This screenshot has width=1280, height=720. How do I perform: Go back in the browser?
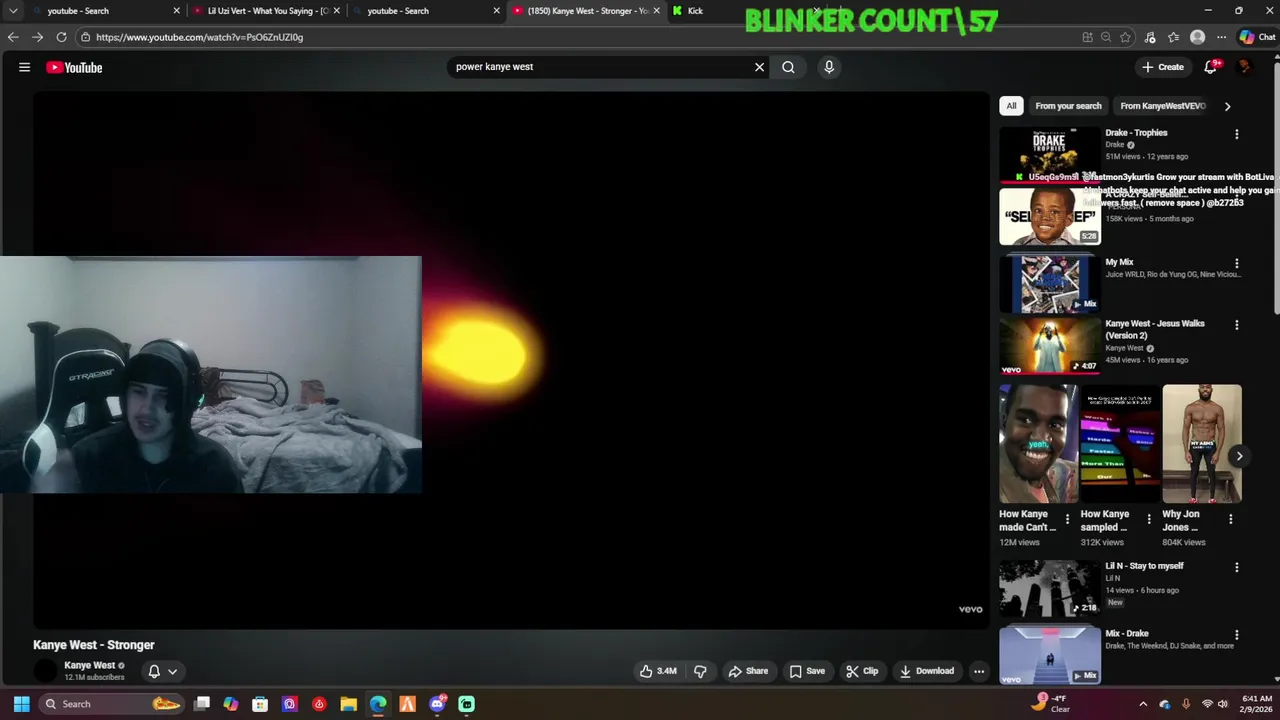click(x=13, y=37)
